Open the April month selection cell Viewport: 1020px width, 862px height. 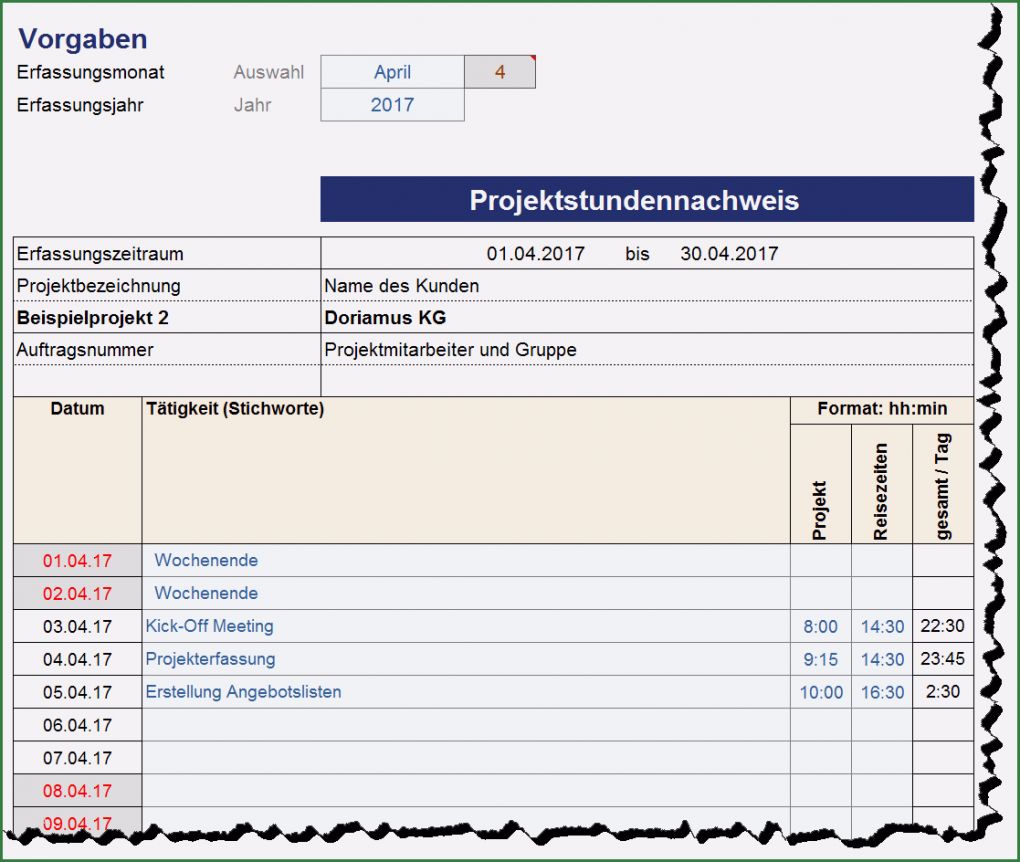392,72
